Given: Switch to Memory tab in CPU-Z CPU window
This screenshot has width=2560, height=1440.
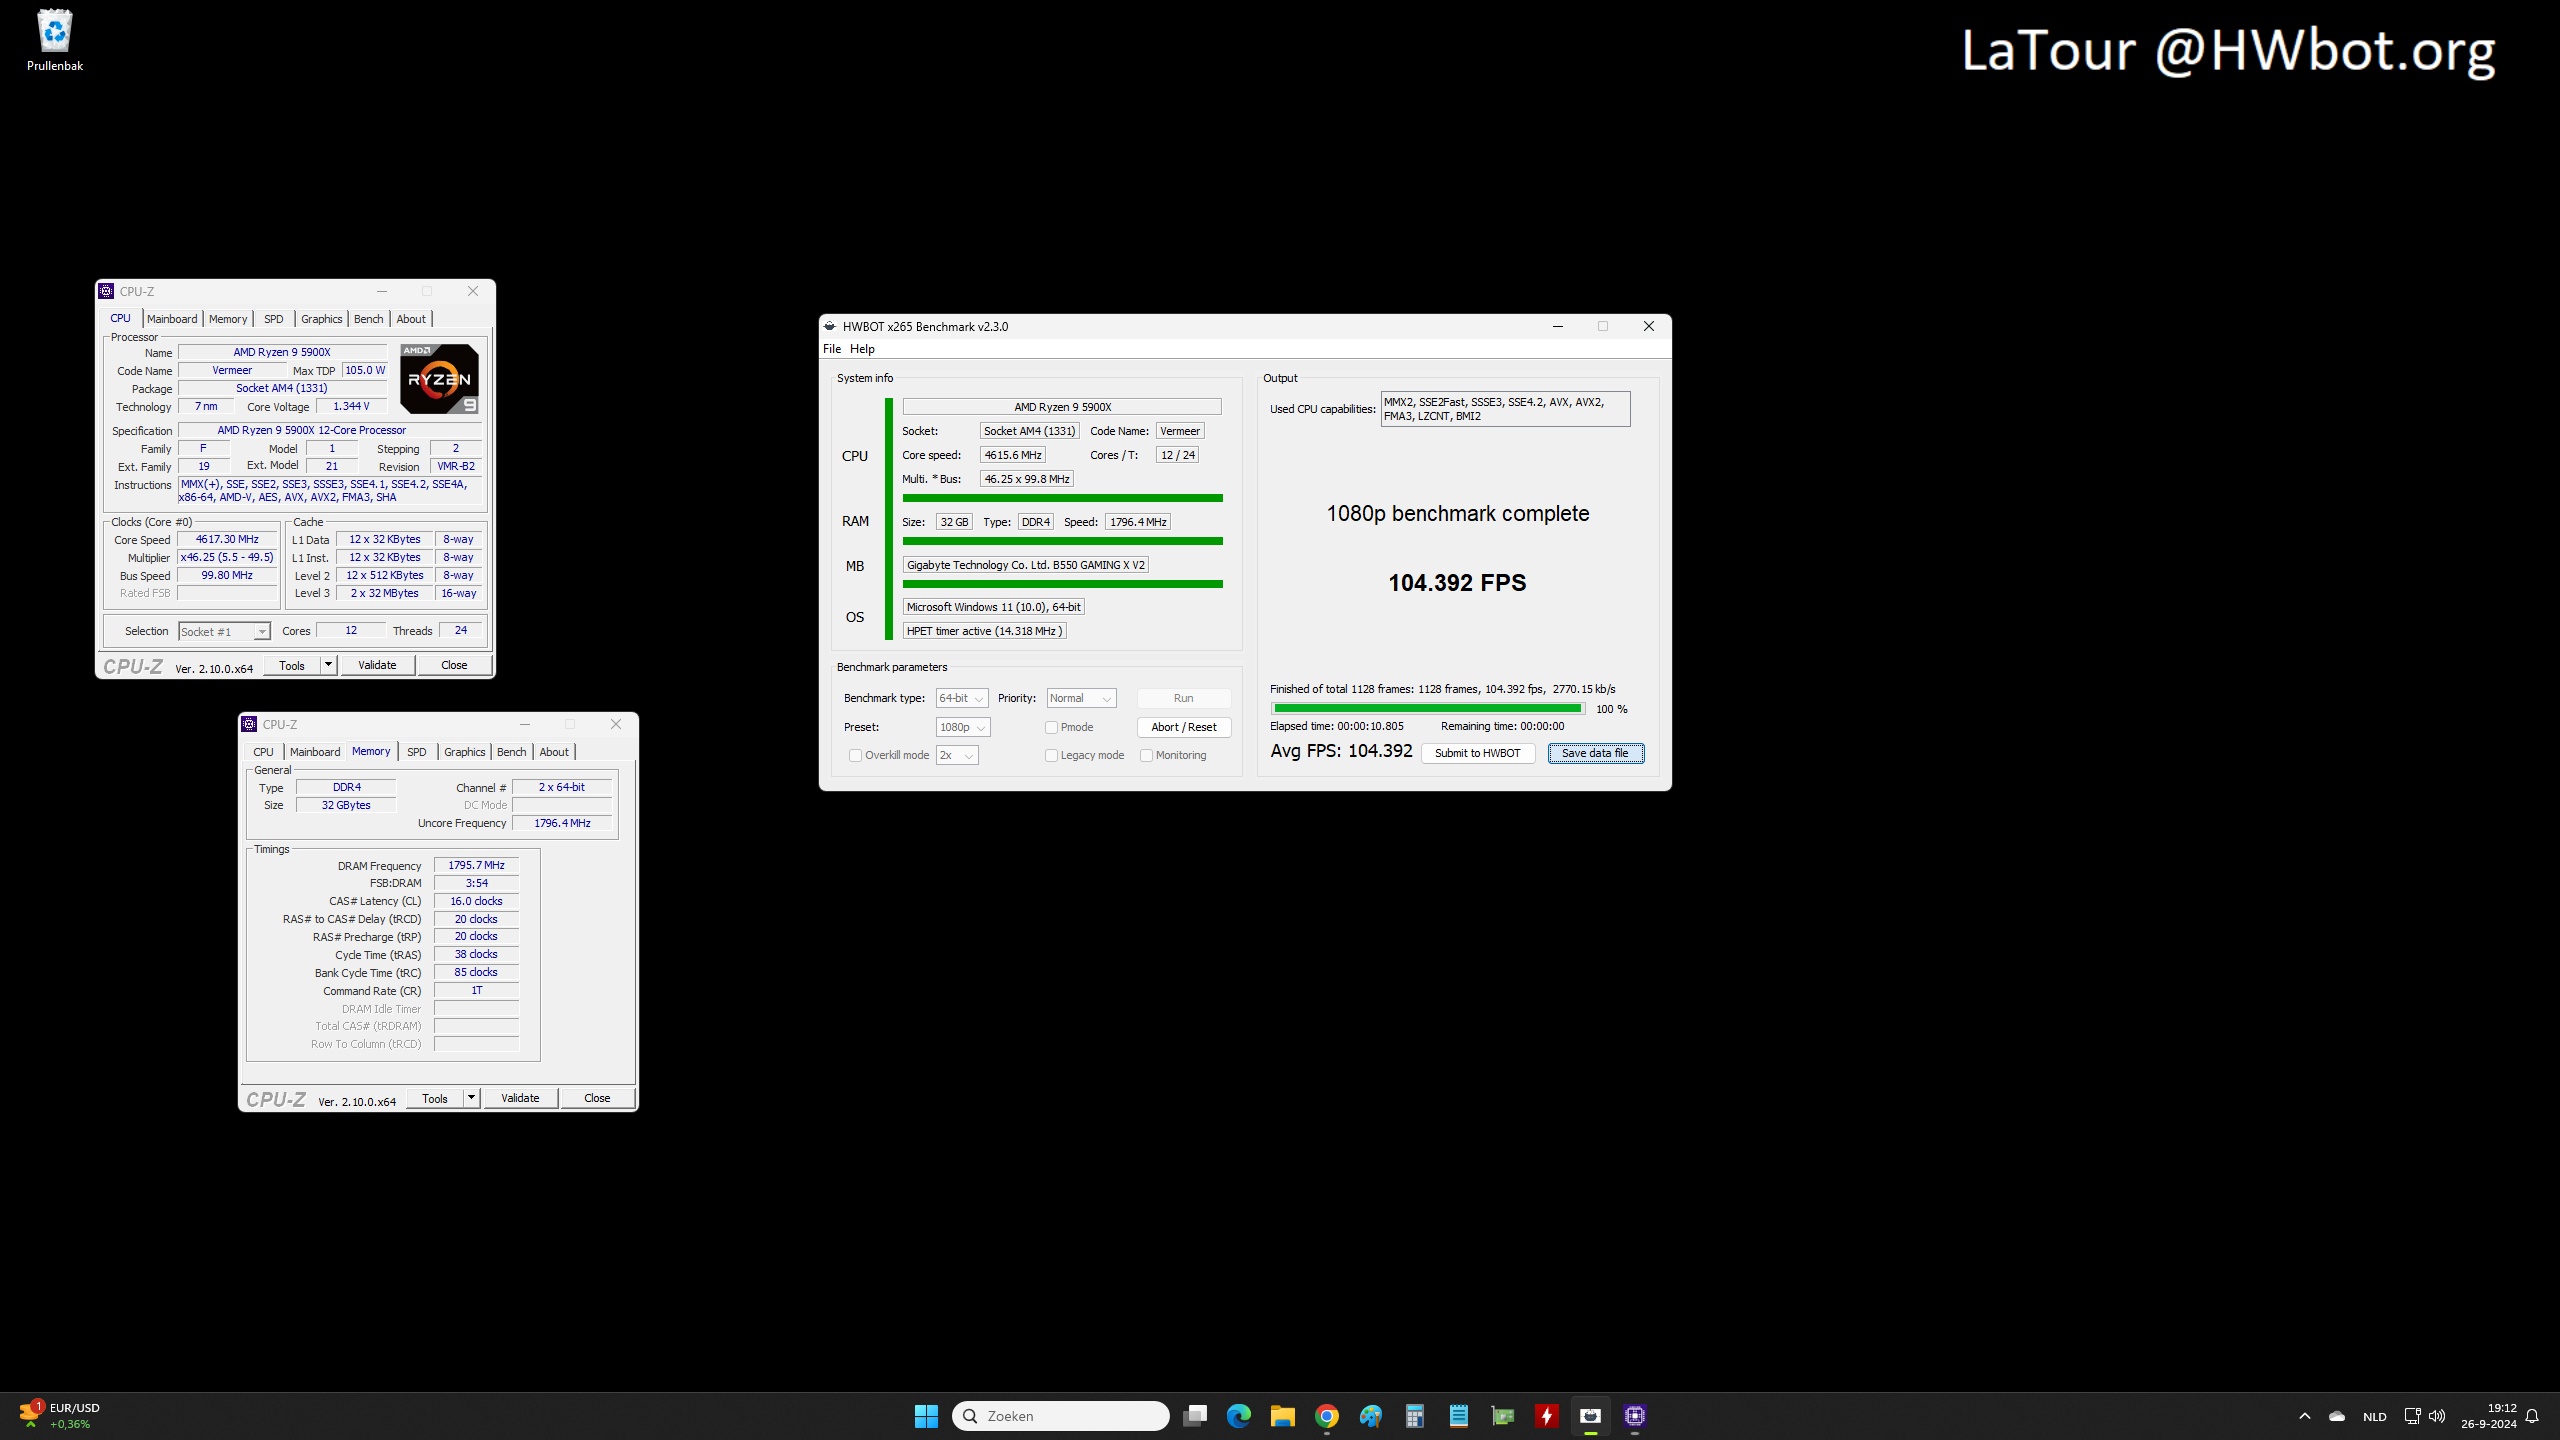Looking at the screenshot, I should click(228, 319).
